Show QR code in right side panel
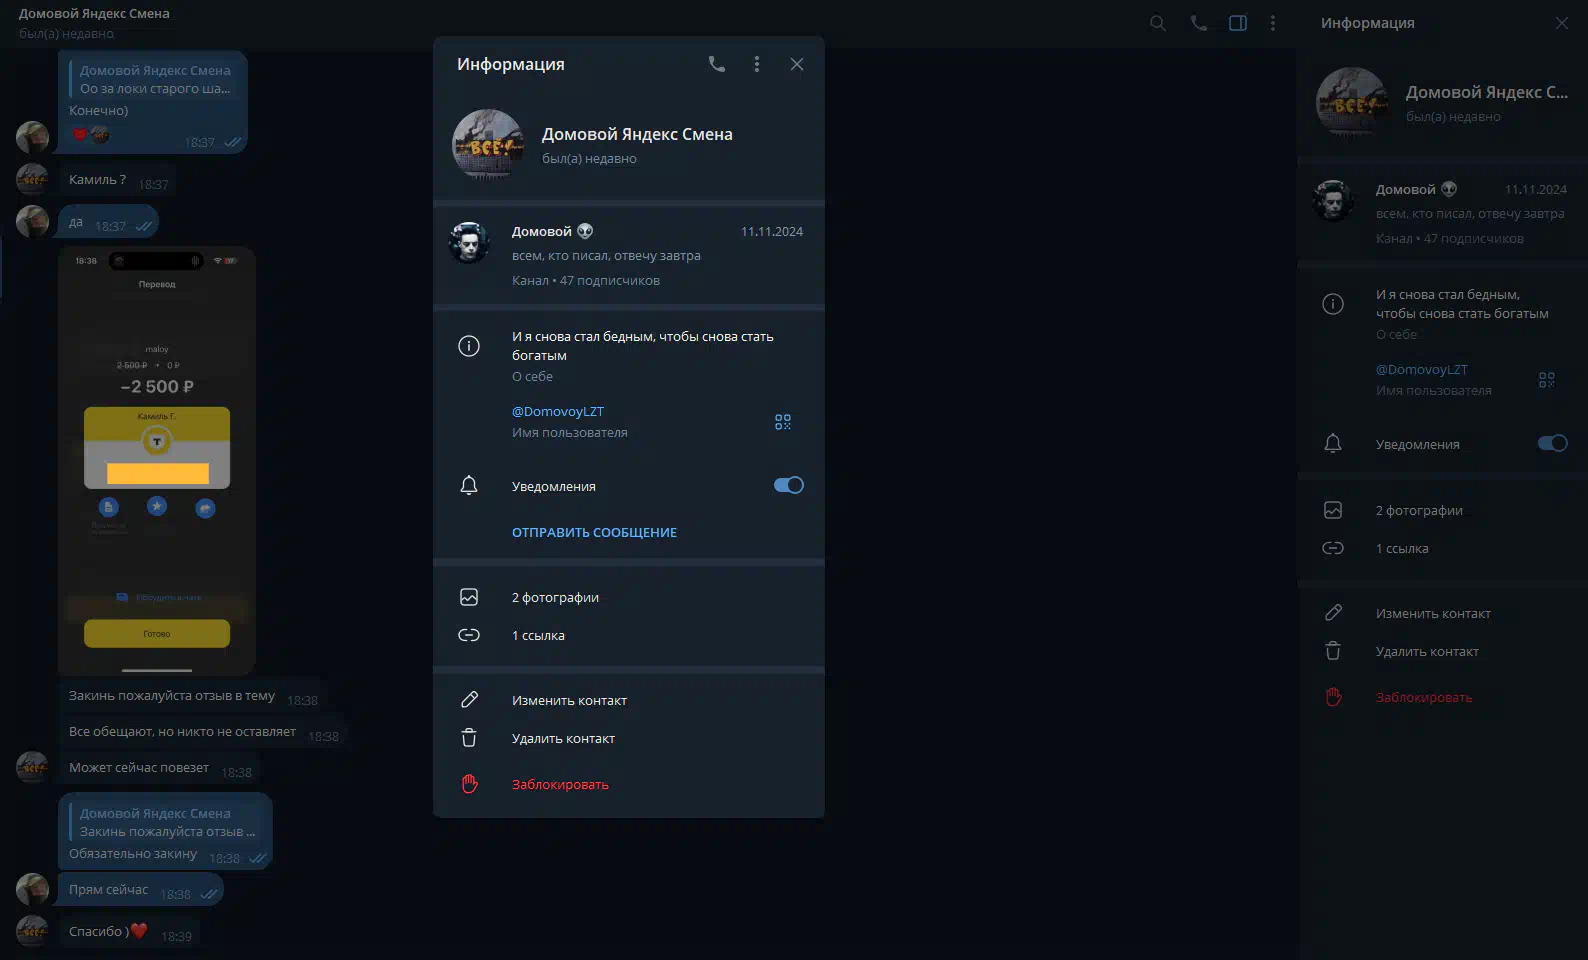Screen dimensions: 1588x960 point(1547,380)
